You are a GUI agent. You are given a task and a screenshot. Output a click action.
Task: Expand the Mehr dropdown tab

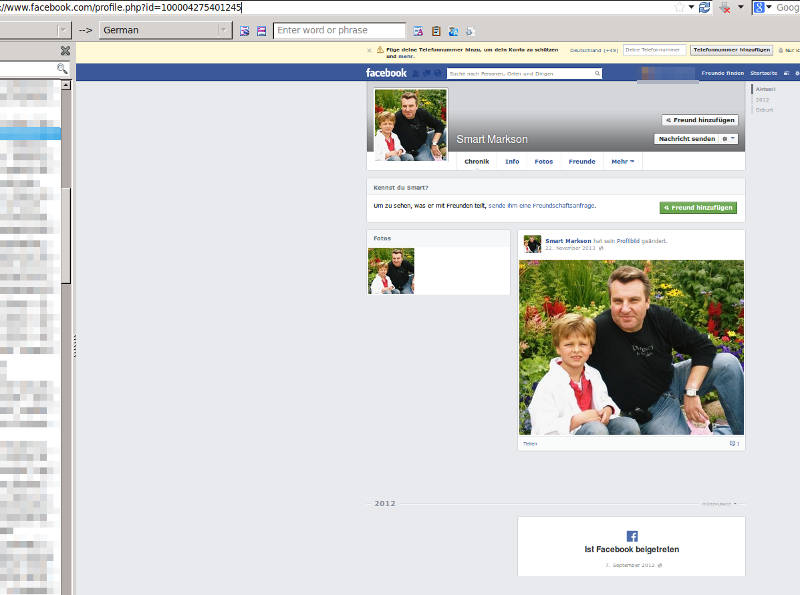pos(622,161)
